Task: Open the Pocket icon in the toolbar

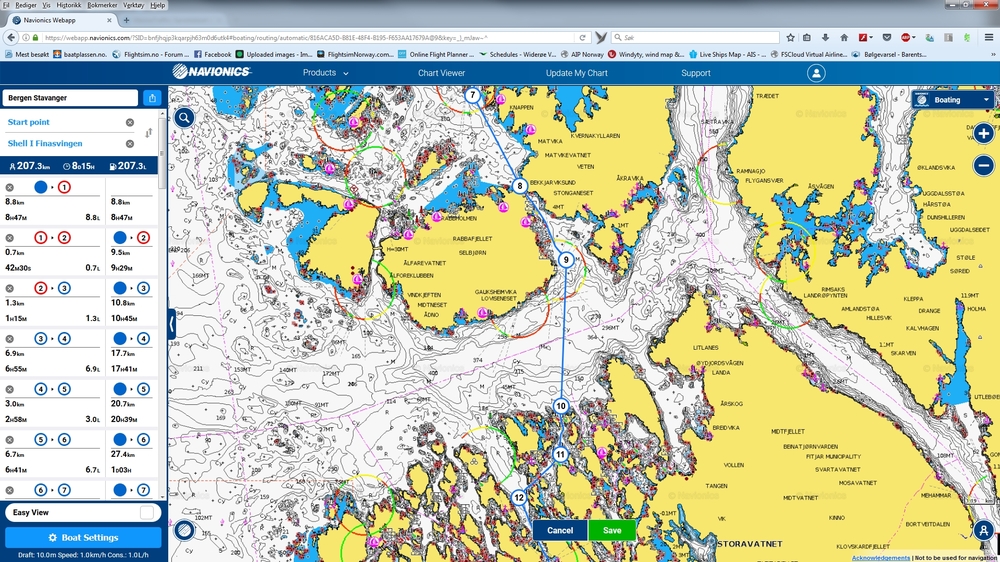Action: click(886, 38)
